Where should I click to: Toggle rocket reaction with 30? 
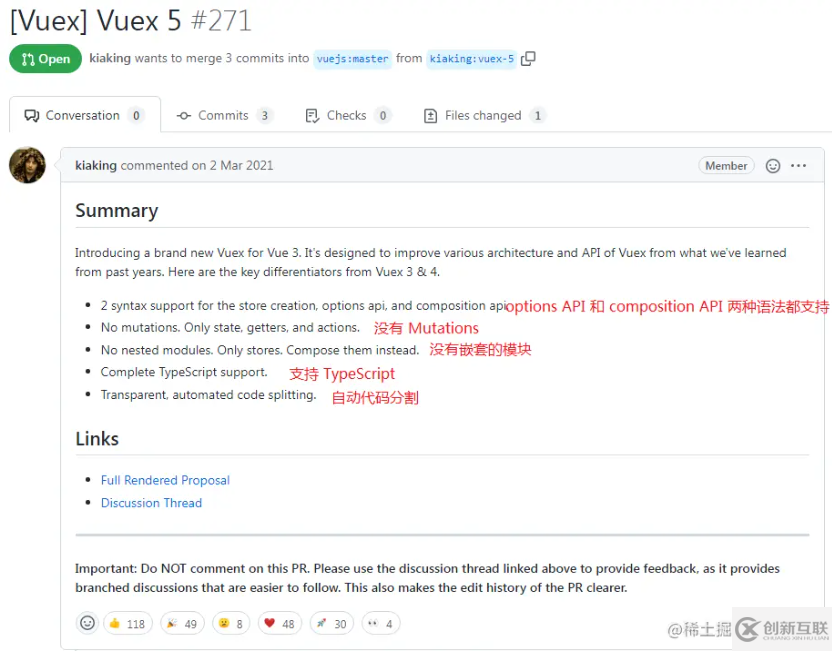pyautogui.click(x=331, y=623)
